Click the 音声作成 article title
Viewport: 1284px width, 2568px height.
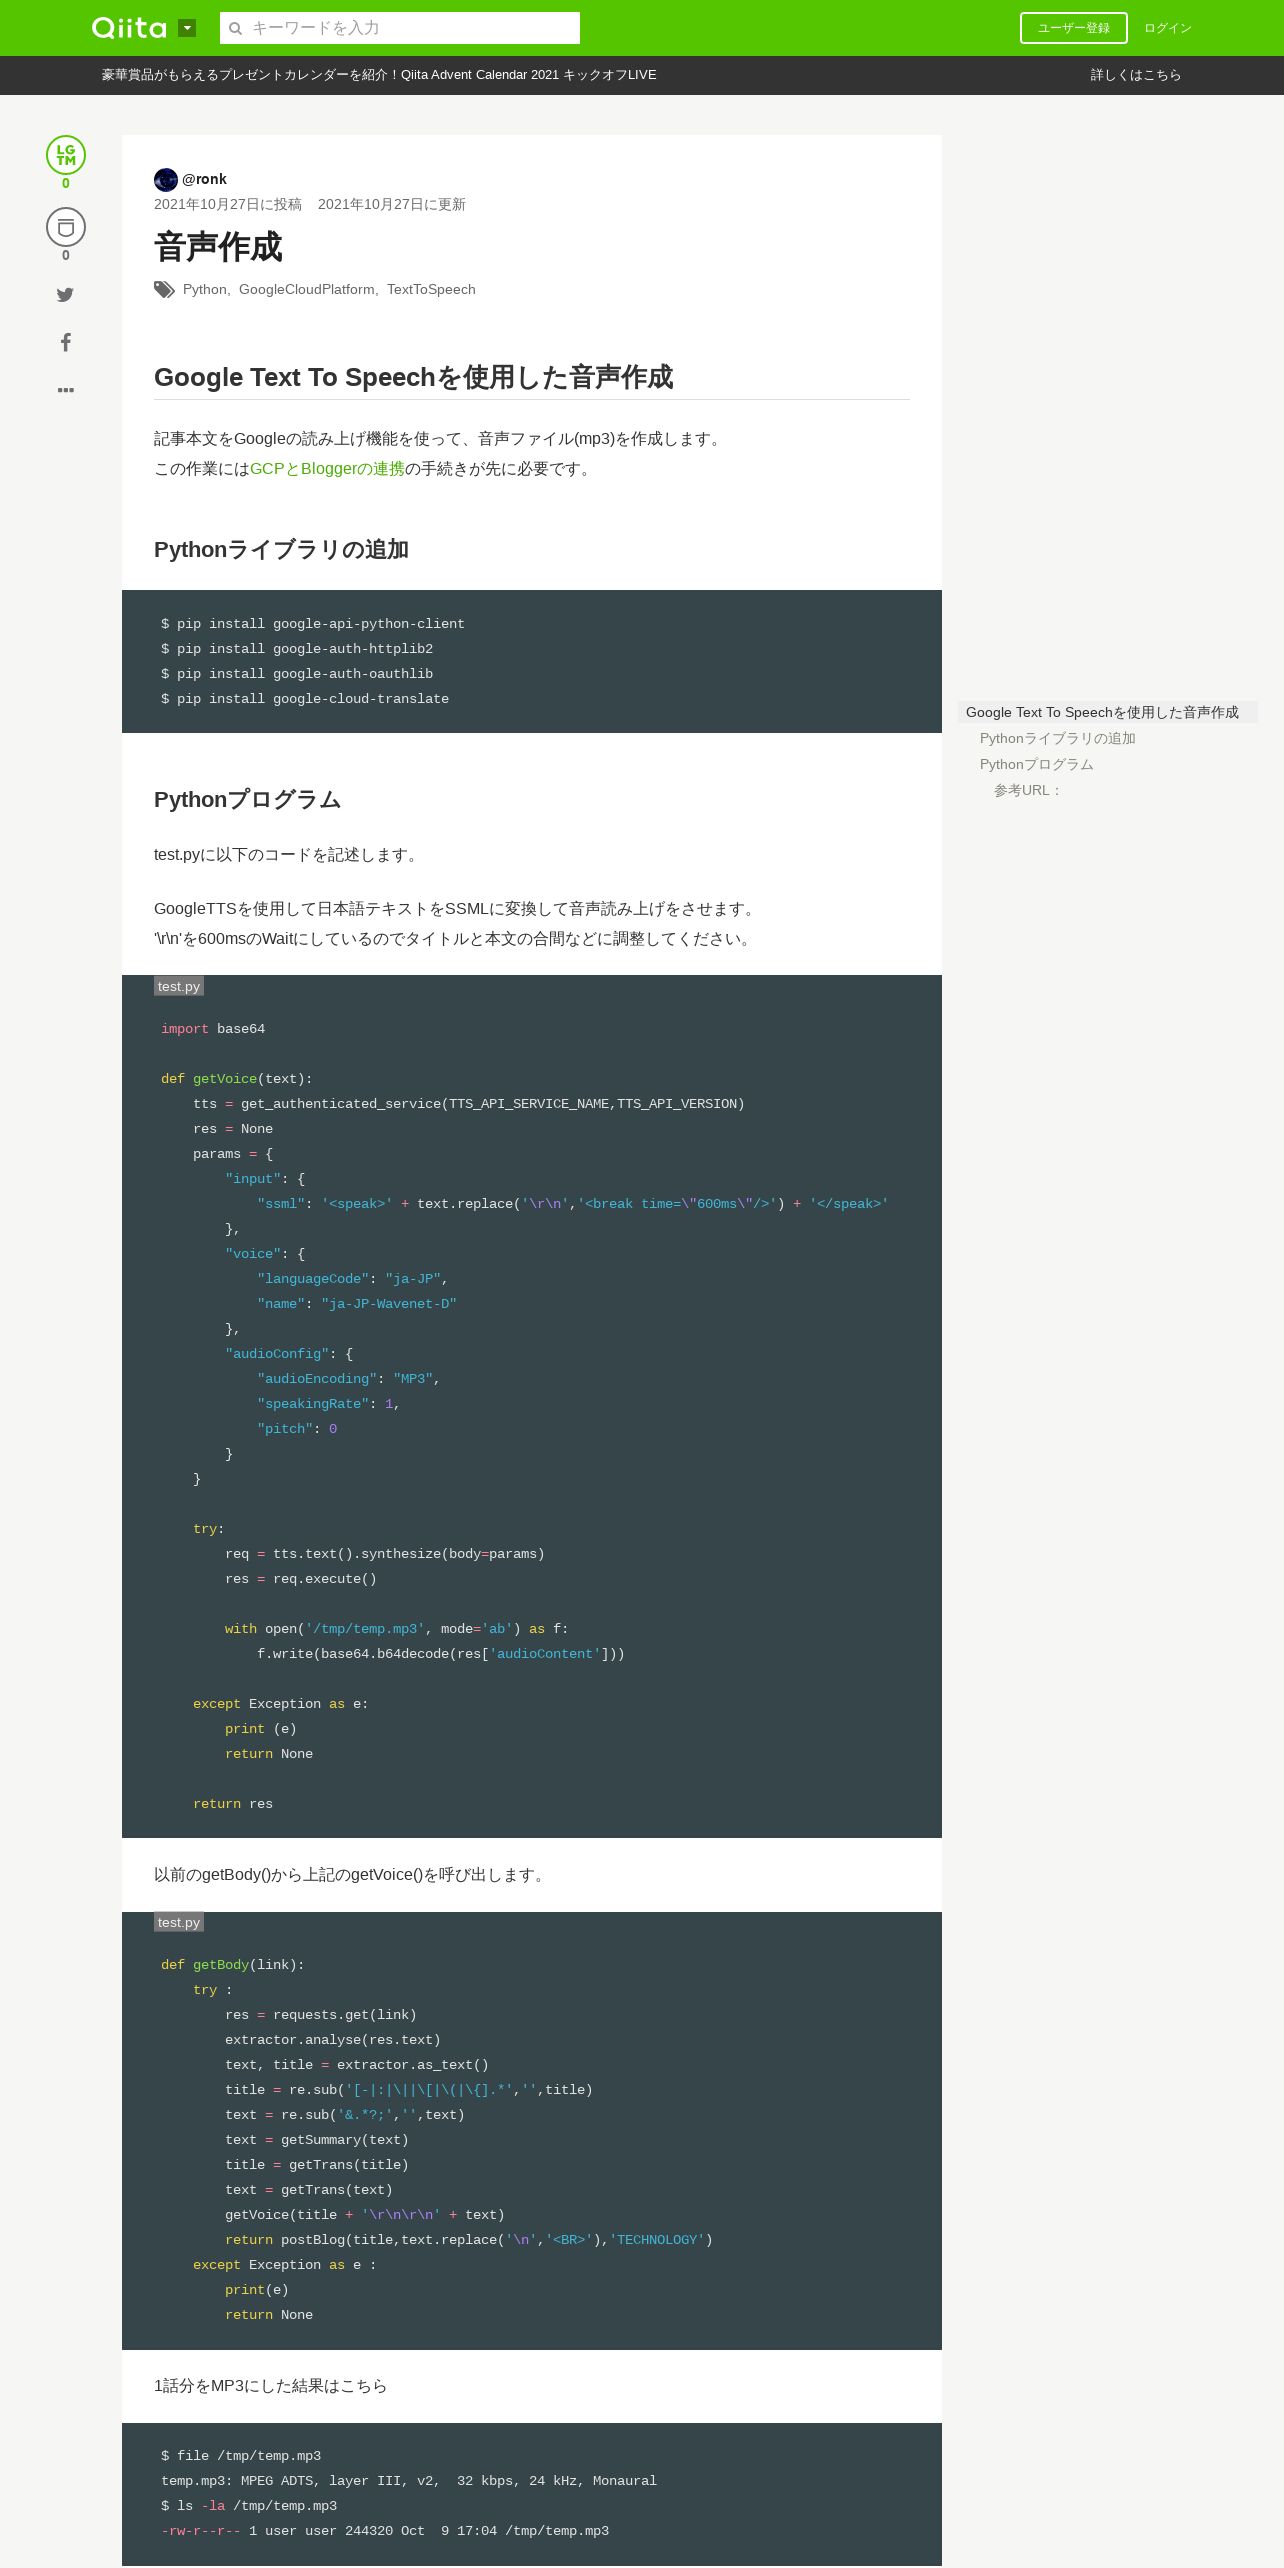pyautogui.click(x=218, y=247)
